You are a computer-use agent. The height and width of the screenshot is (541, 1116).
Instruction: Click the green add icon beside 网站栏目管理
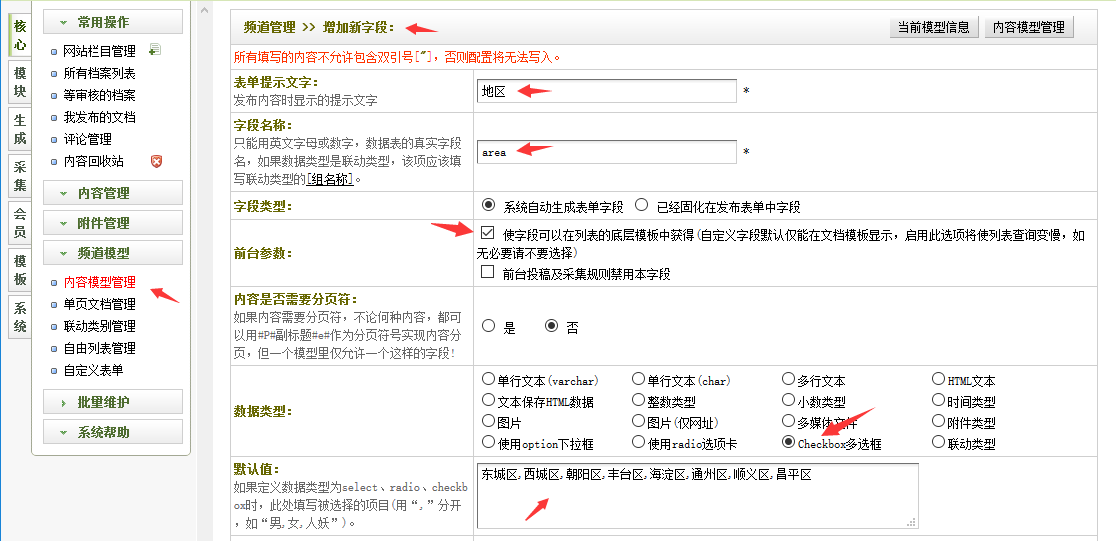click(154, 50)
